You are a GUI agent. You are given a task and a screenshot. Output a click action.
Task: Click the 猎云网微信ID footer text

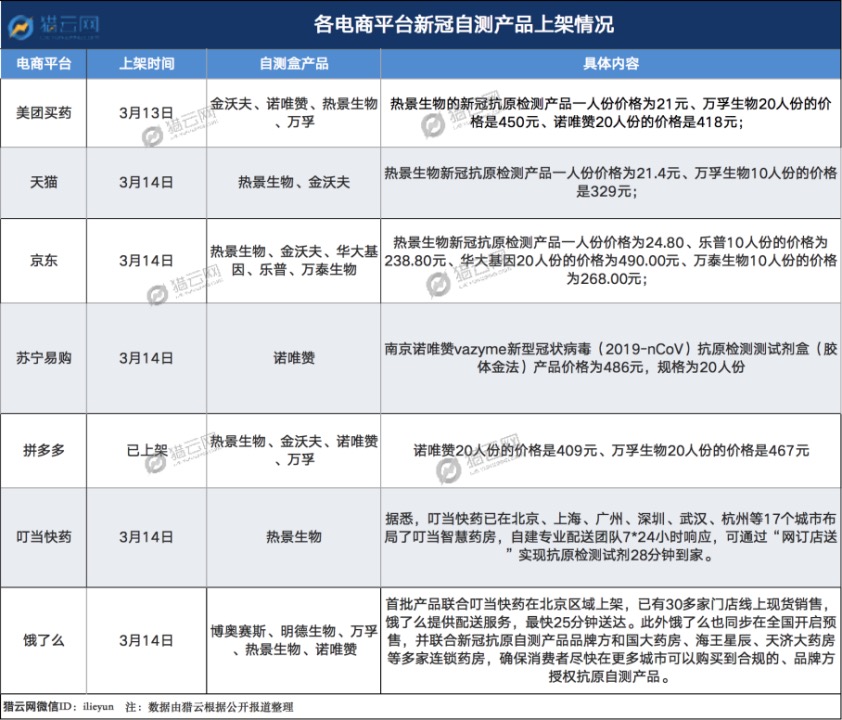(x=59, y=707)
